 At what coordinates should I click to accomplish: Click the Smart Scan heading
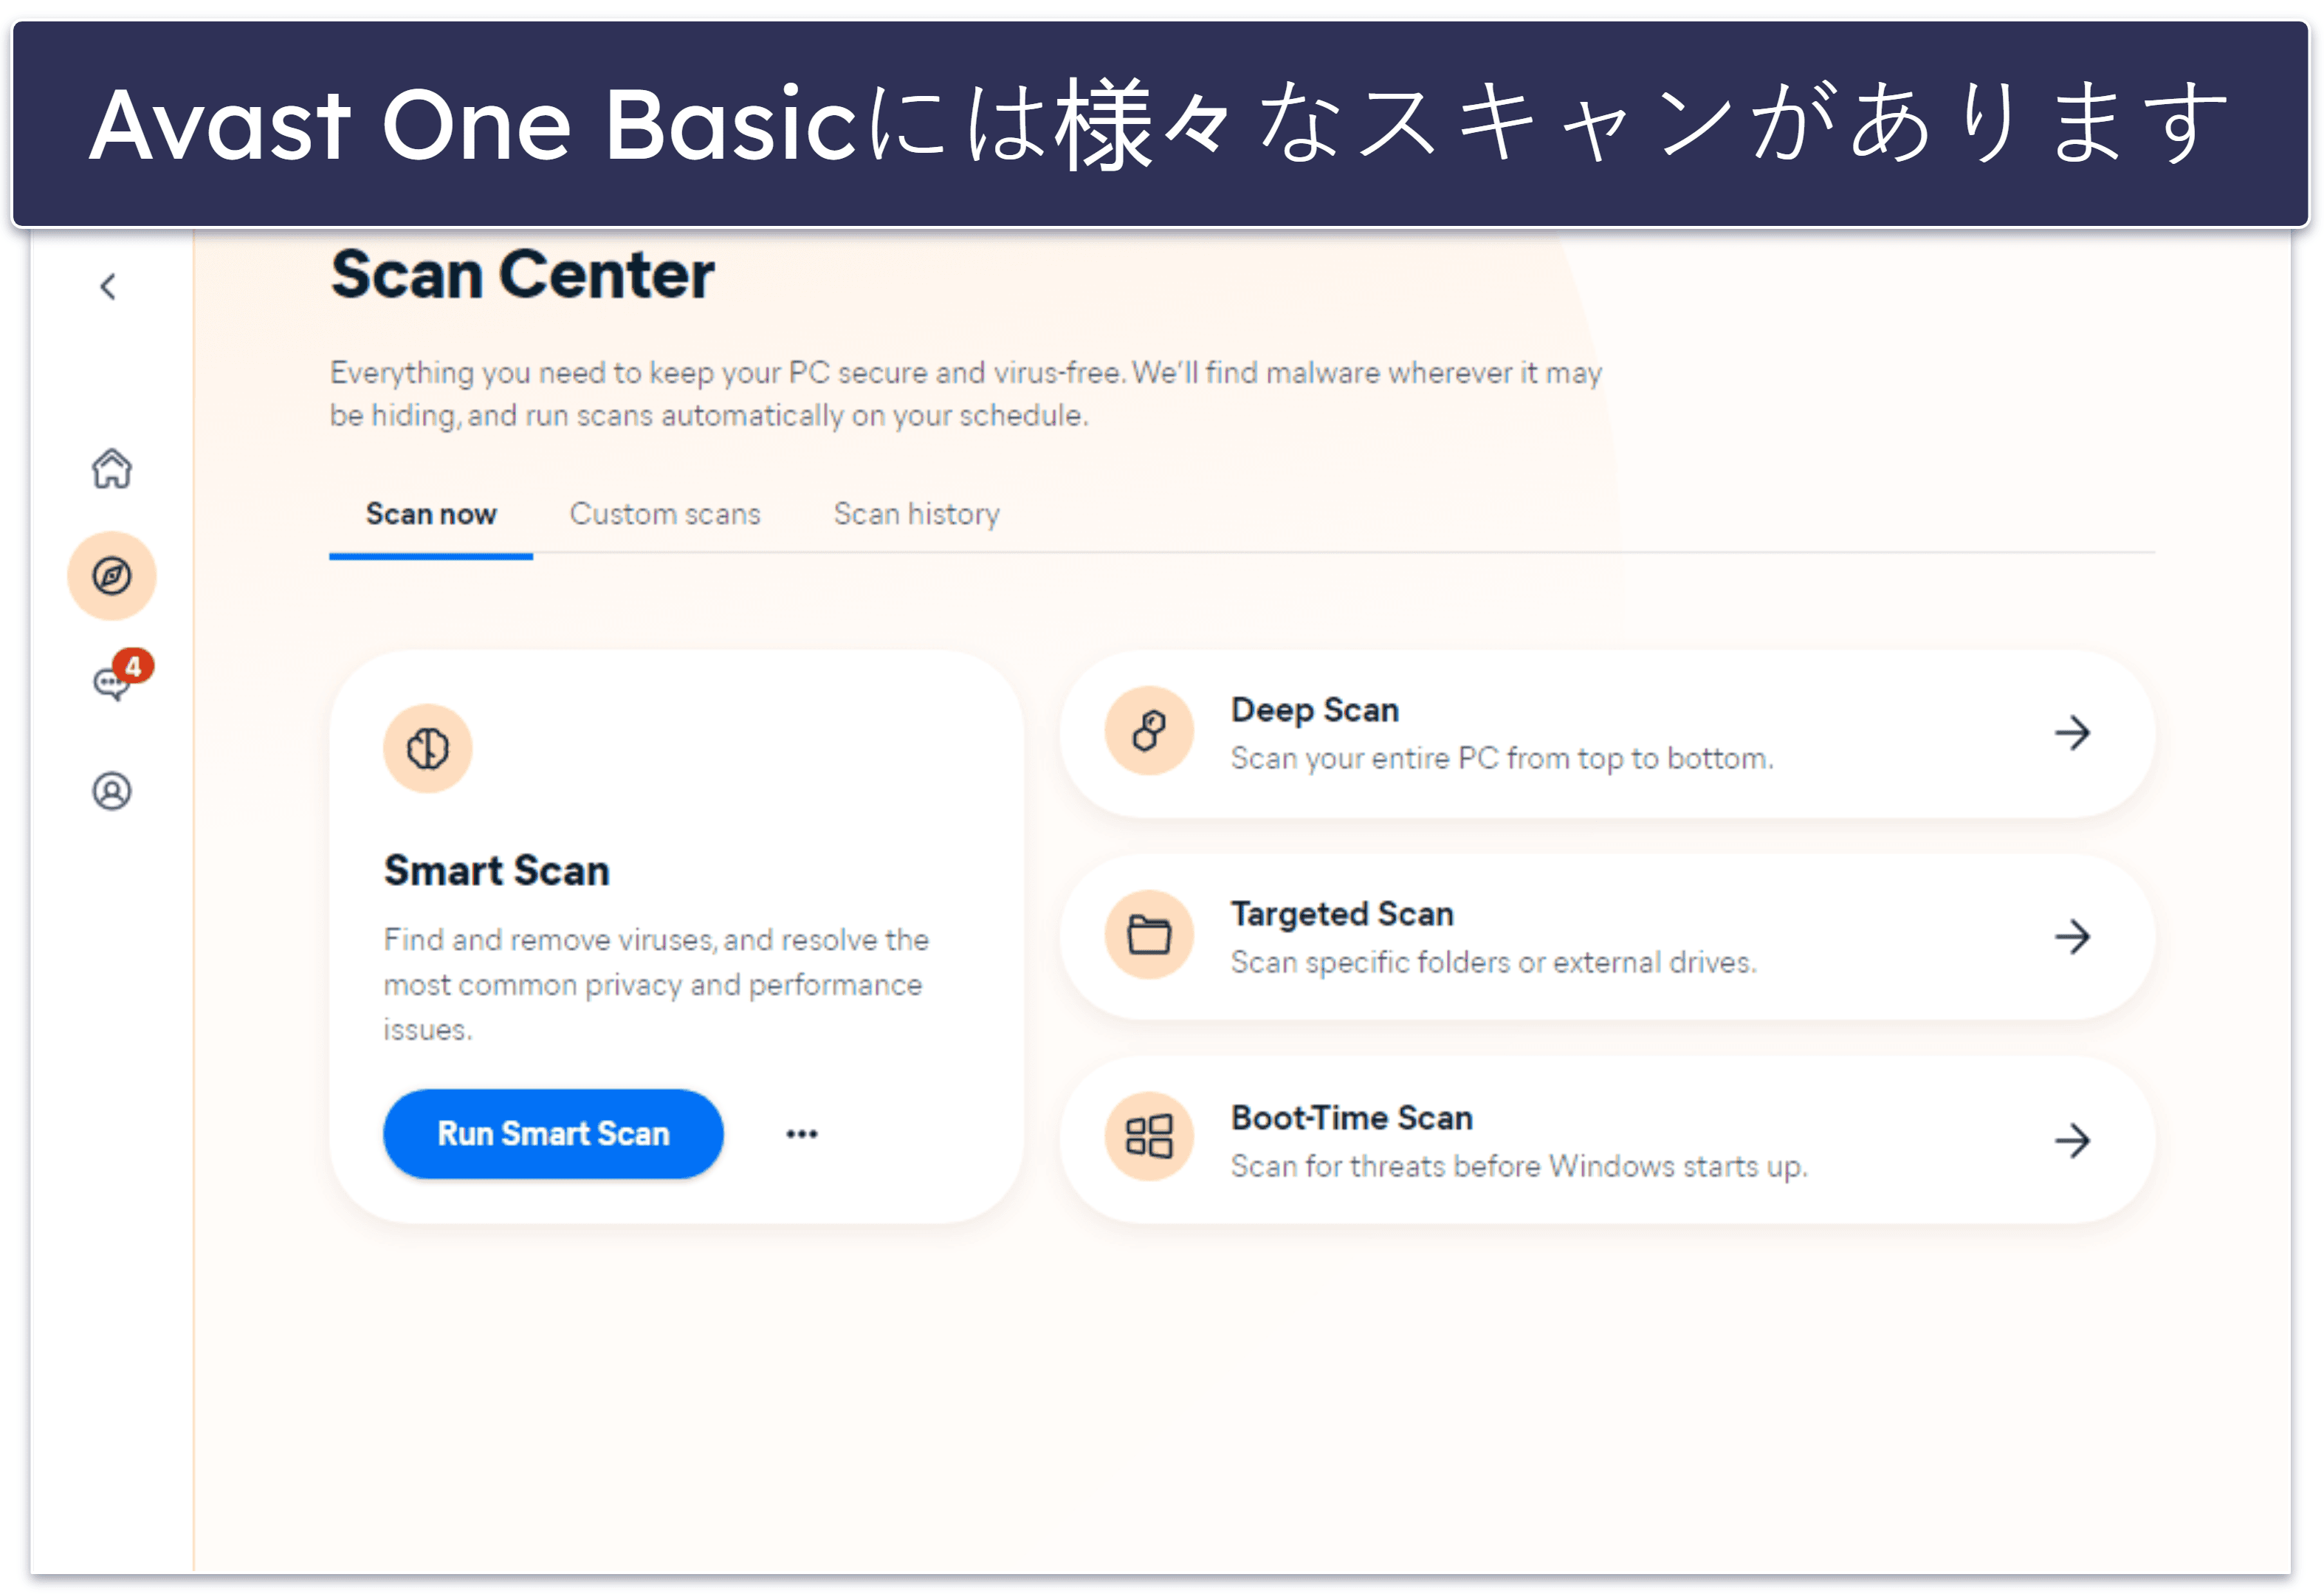(x=497, y=871)
